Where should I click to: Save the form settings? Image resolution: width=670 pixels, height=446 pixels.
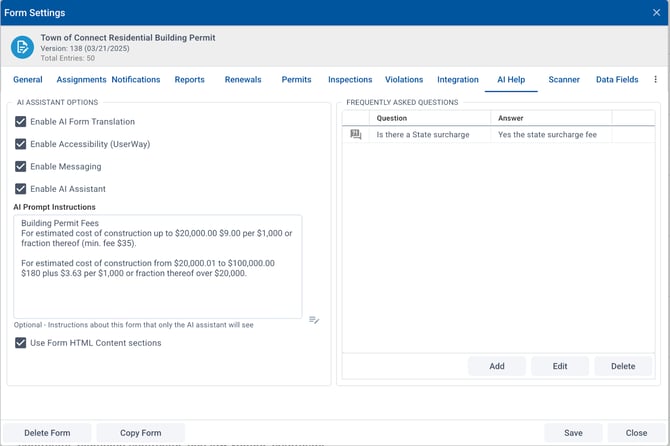tap(573, 433)
